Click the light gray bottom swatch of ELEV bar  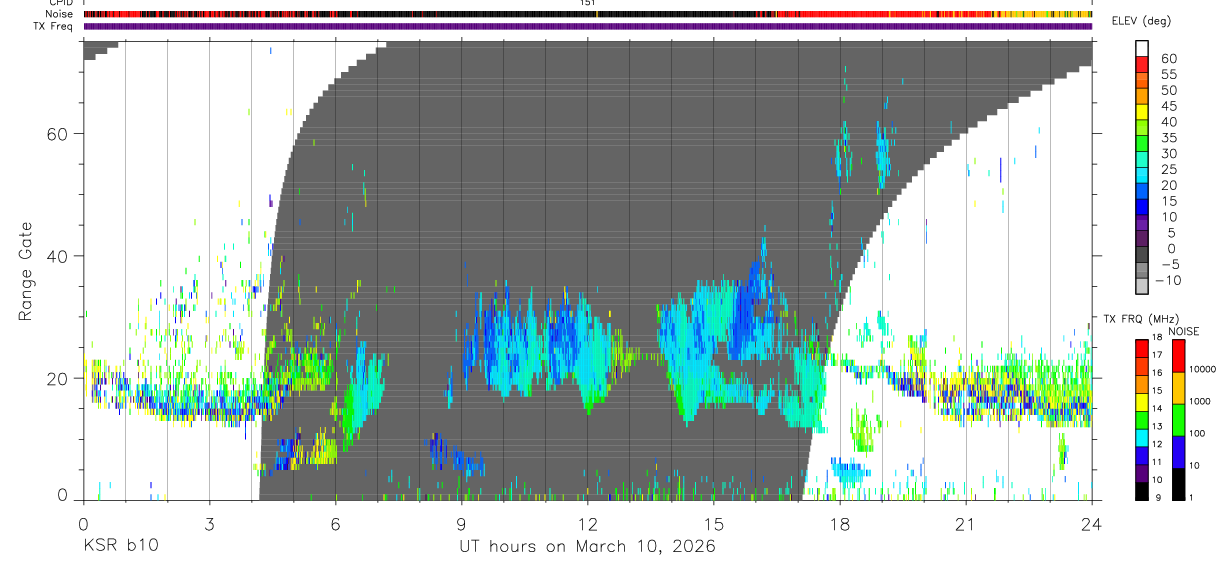coord(1142,286)
